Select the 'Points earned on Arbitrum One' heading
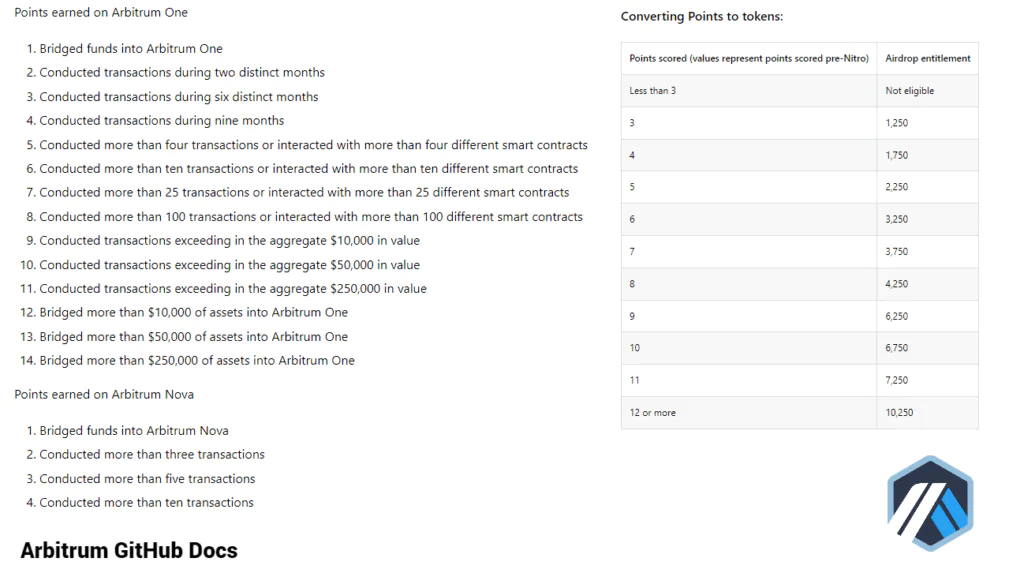Viewport: 1024px width, 573px height. 101,13
